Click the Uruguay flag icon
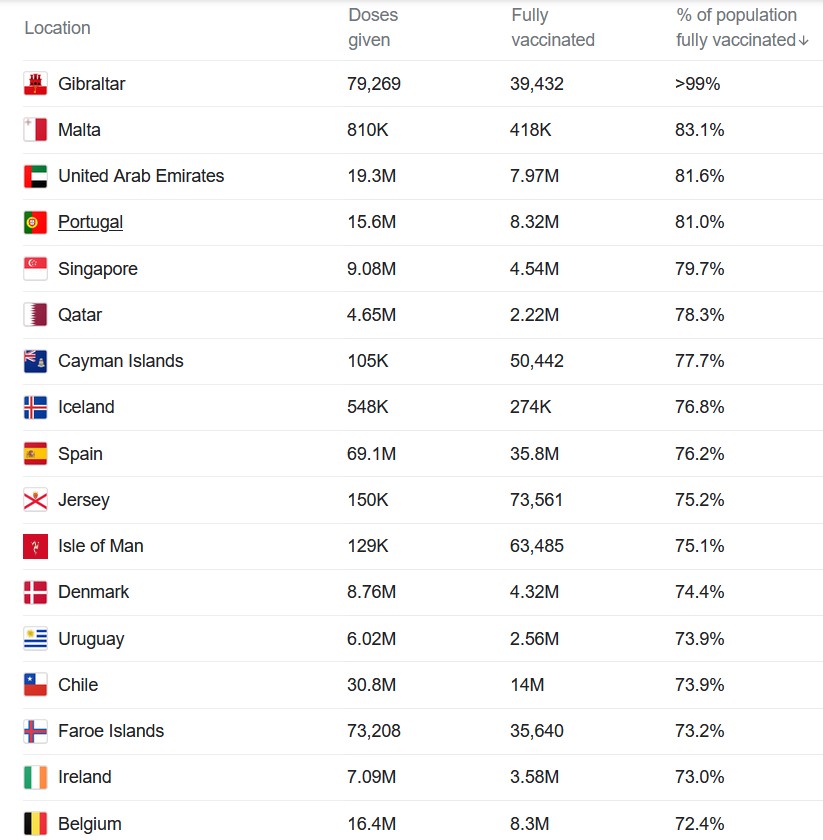 coord(35,639)
